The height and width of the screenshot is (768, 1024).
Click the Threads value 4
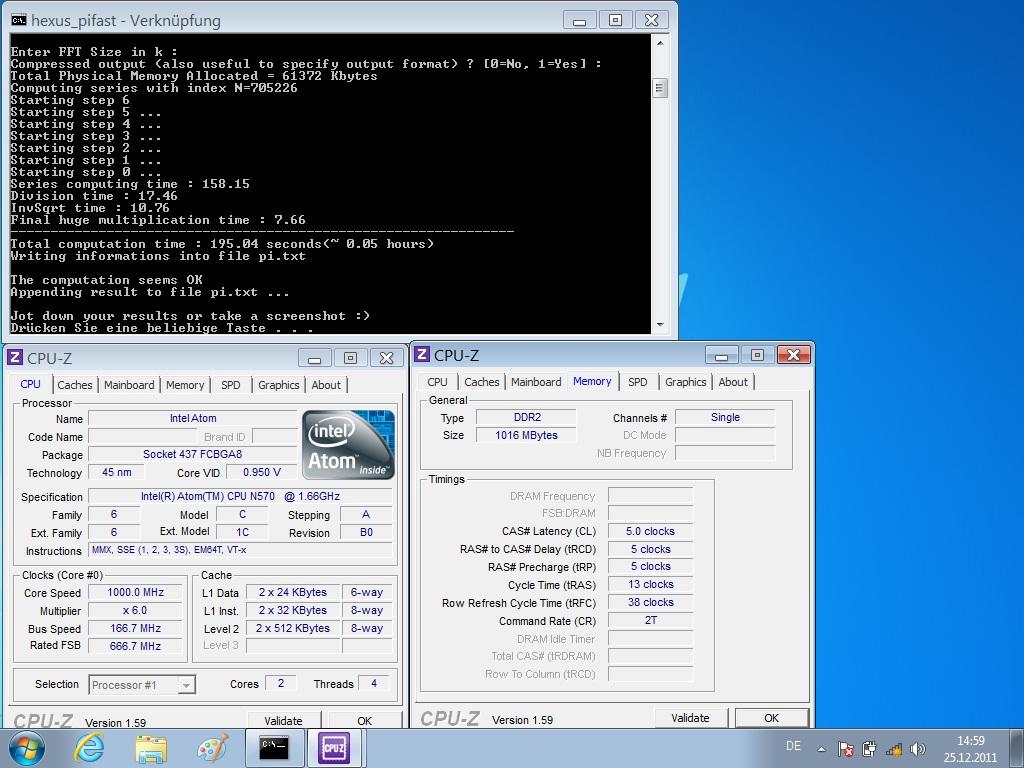point(374,683)
